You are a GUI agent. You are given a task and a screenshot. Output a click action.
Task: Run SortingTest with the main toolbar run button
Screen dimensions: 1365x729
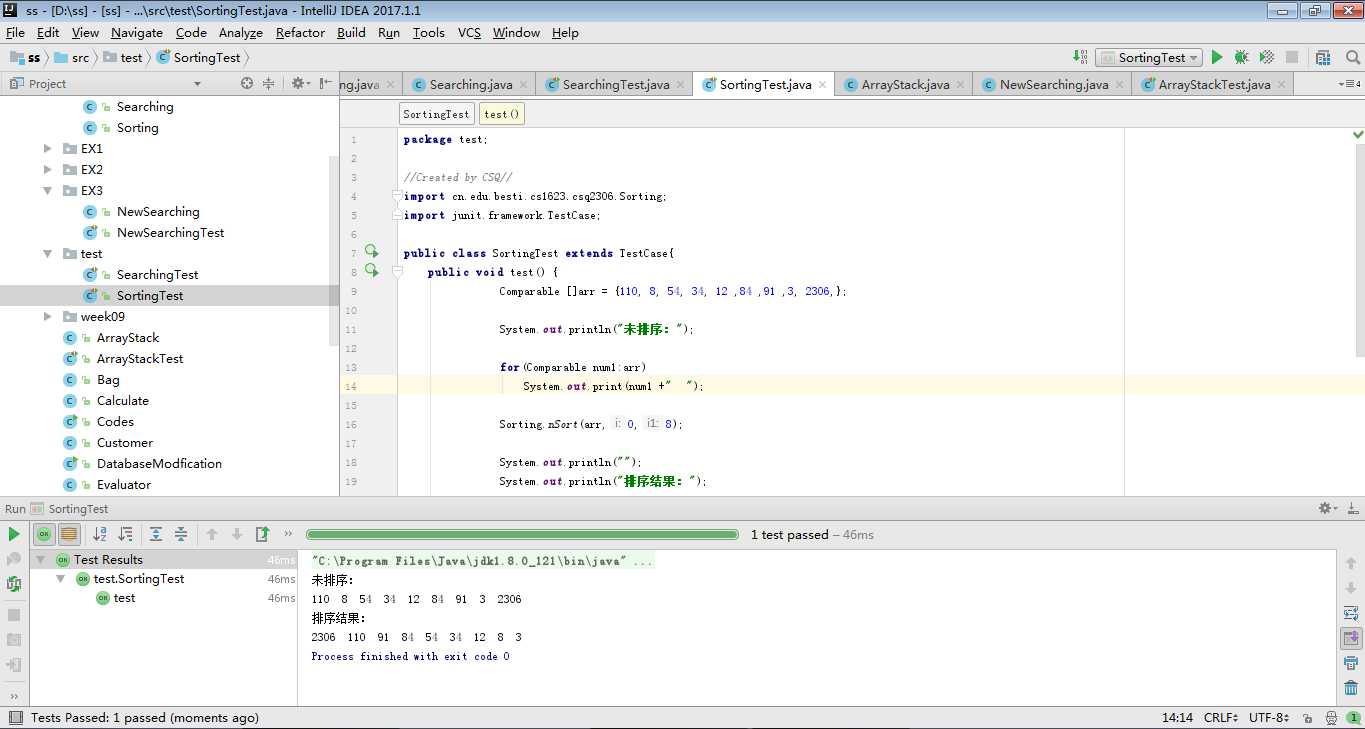click(x=1217, y=58)
